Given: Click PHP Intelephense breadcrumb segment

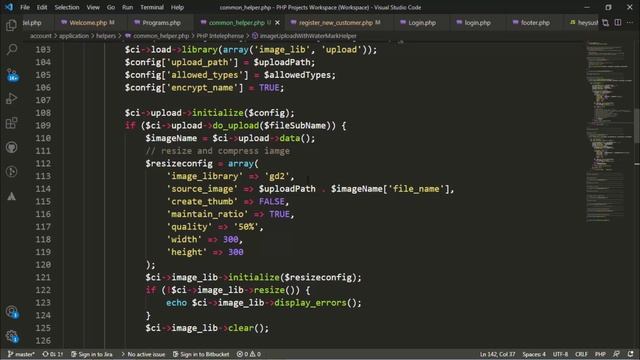Looking at the screenshot, I should tap(220, 36).
